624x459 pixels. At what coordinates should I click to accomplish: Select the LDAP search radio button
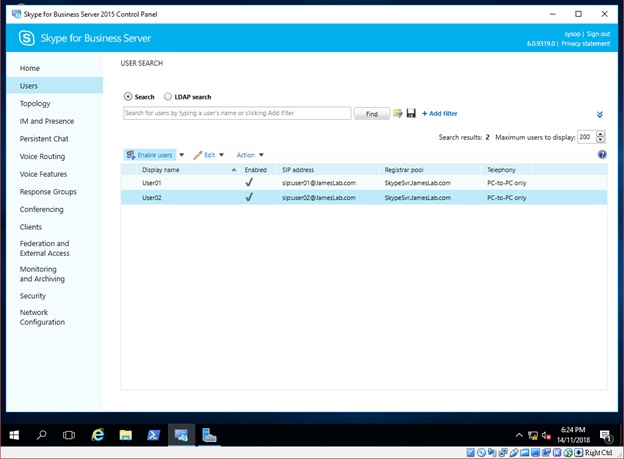tap(168, 97)
